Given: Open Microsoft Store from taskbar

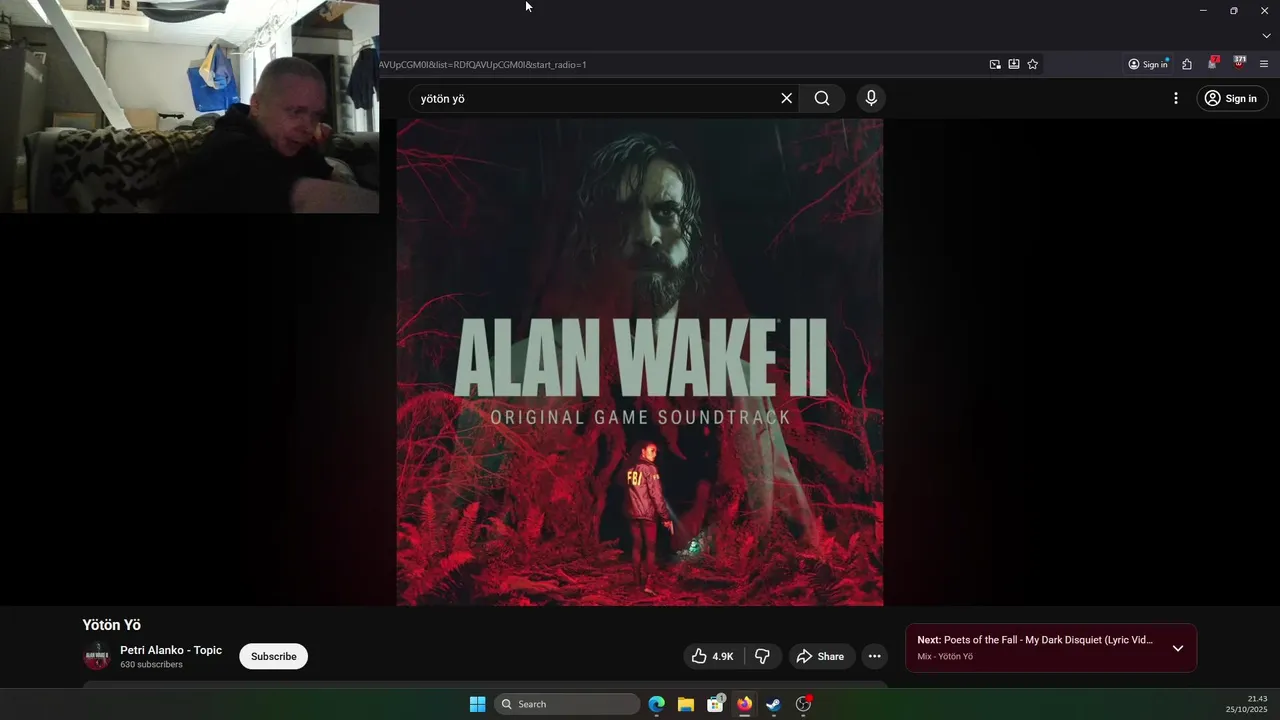Looking at the screenshot, I should (715, 704).
